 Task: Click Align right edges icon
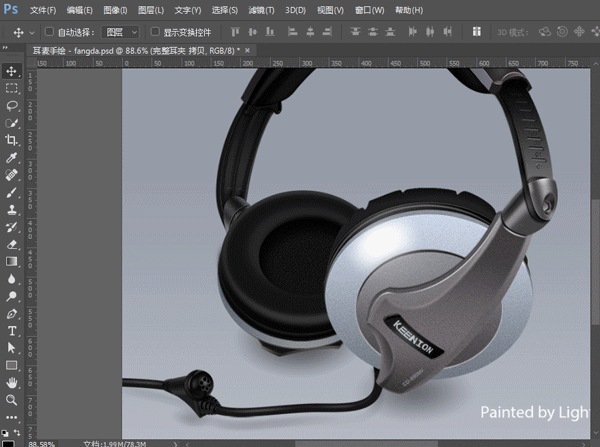click(327, 32)
